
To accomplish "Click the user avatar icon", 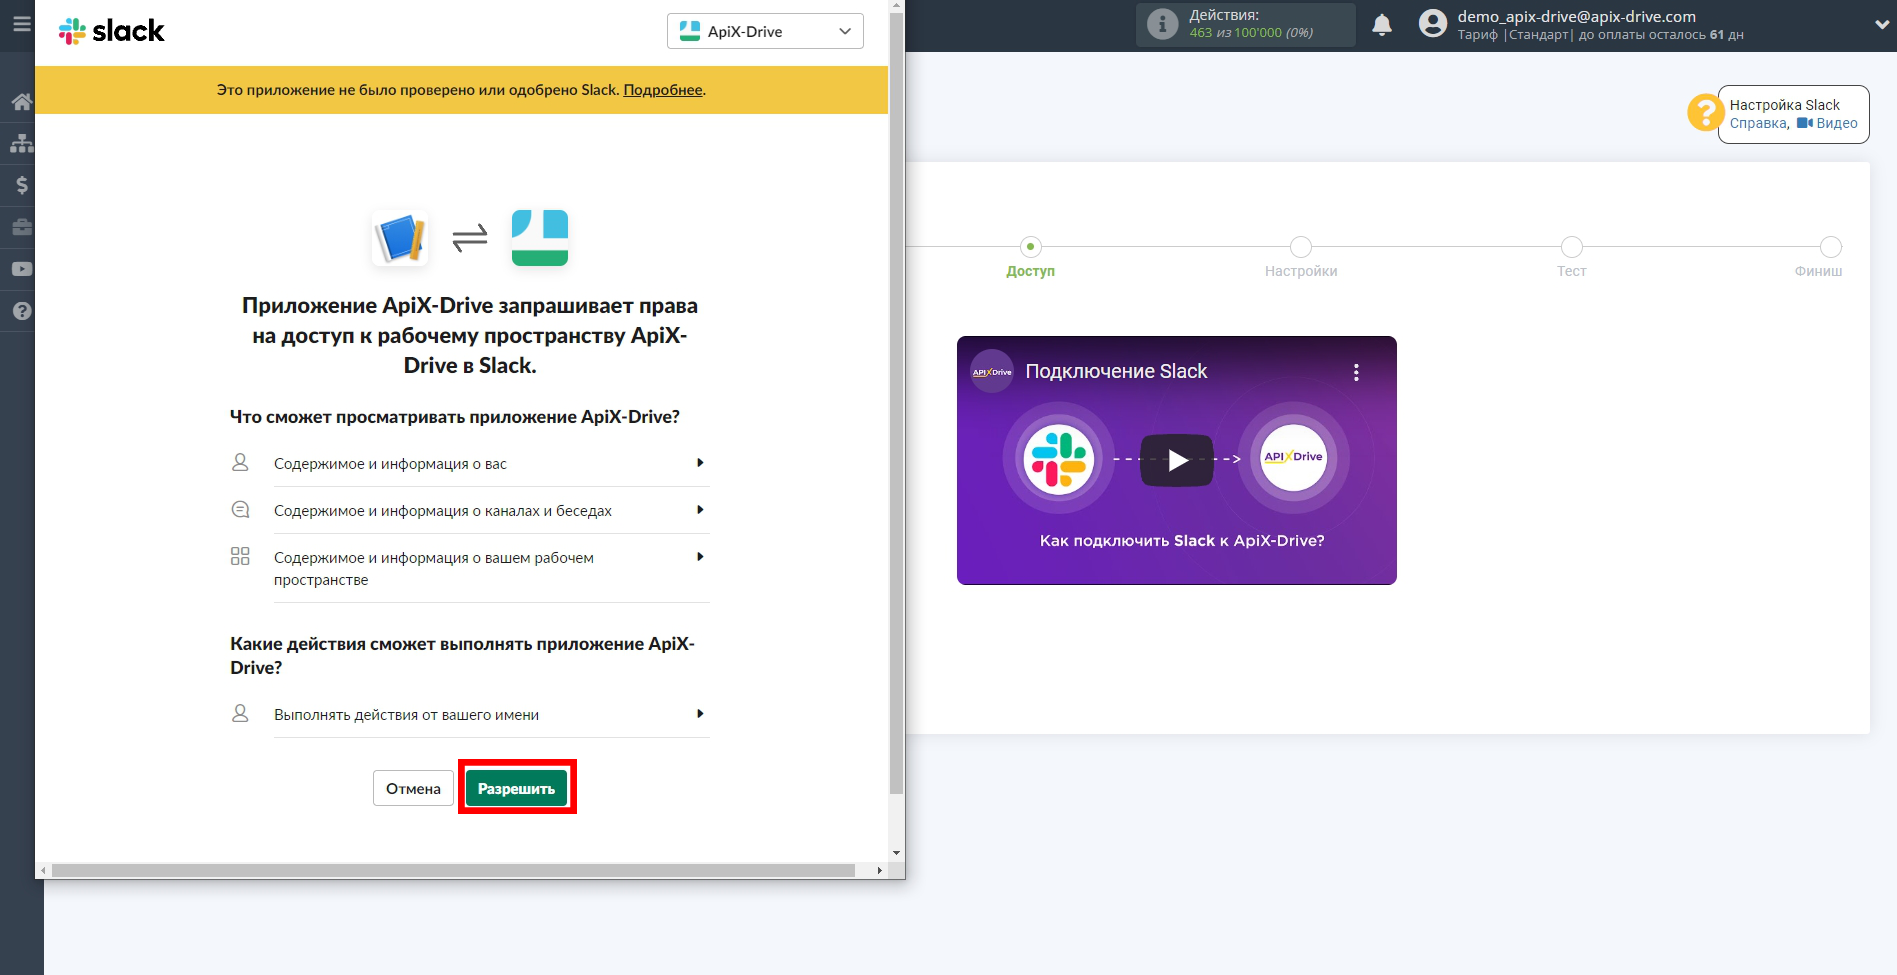I will pos(1433,24).
